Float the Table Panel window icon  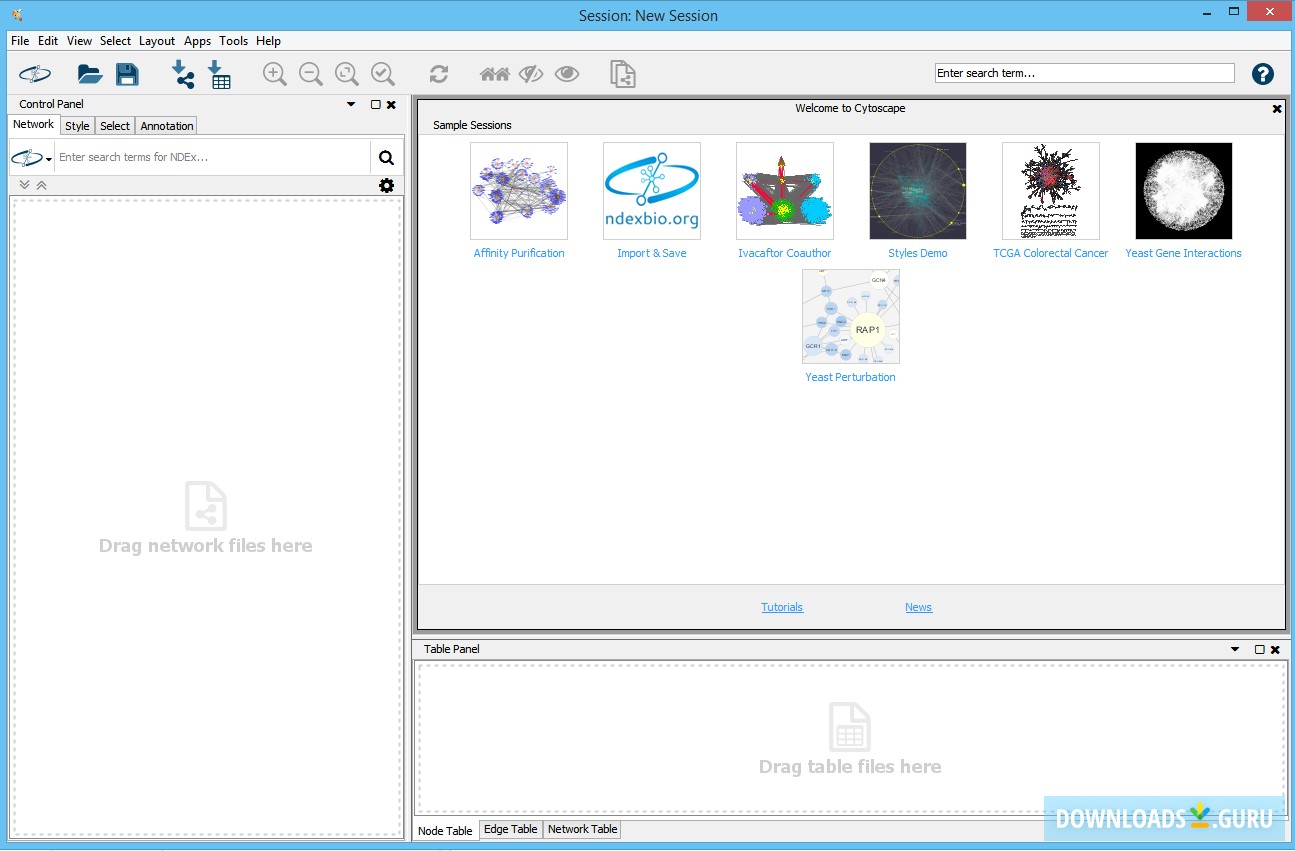pos(1260,649)
